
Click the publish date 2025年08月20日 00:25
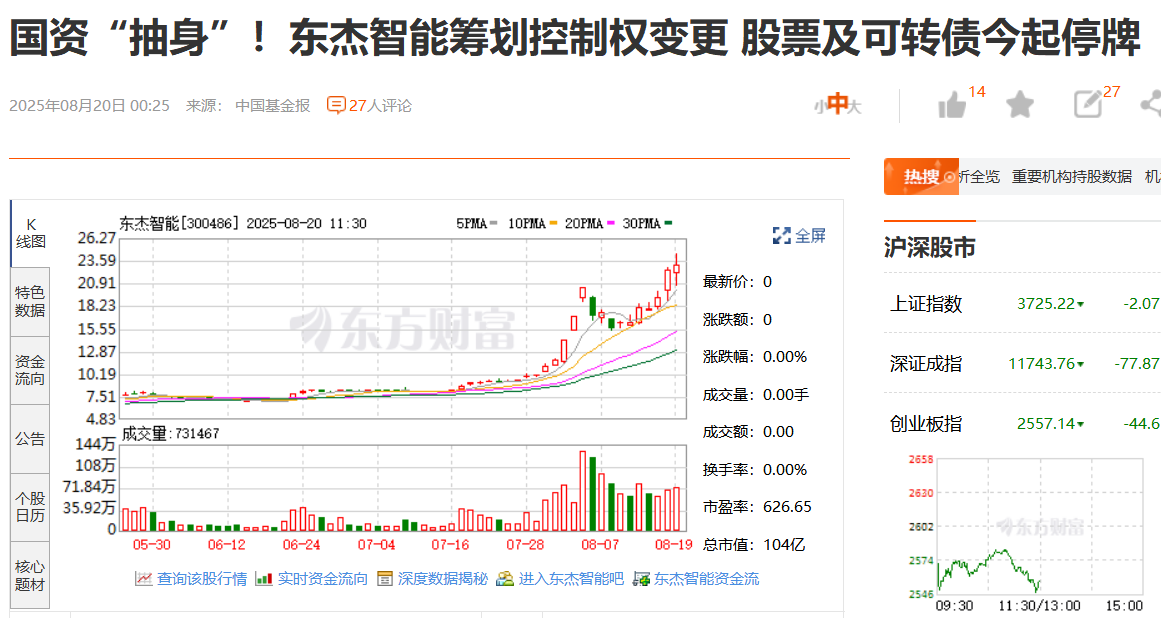point(89,106)
